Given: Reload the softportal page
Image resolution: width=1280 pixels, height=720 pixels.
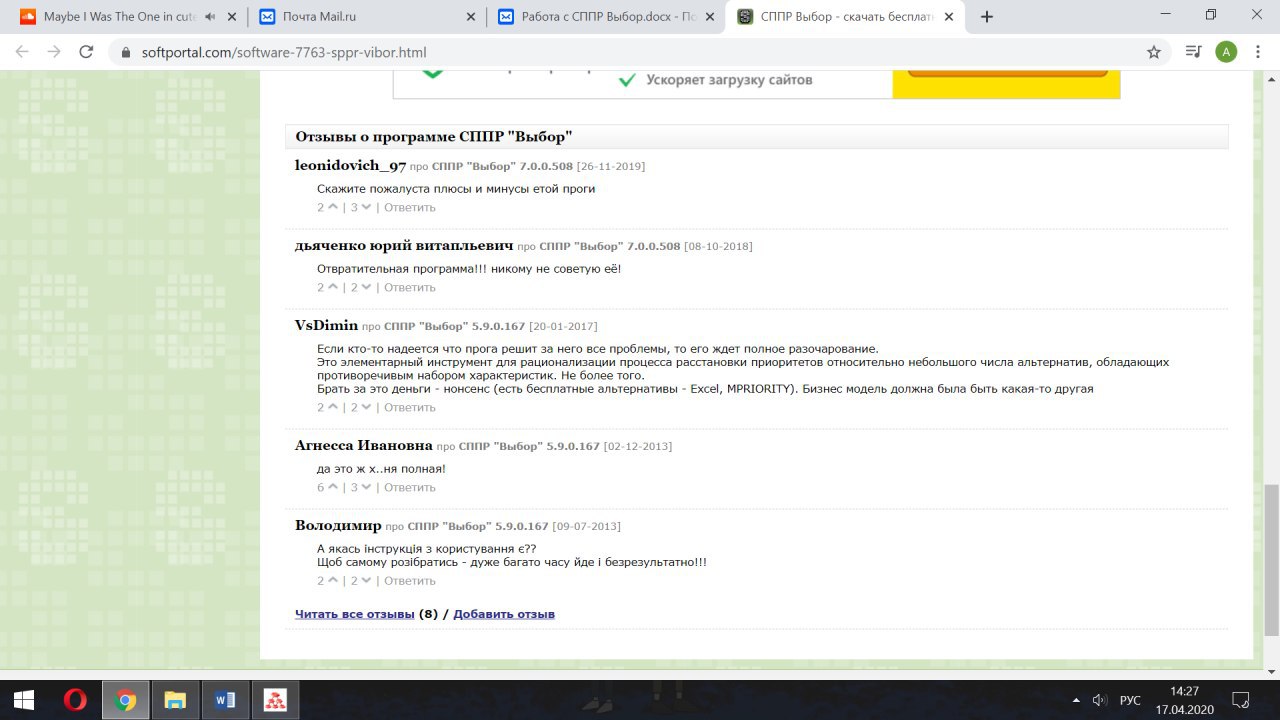Looking at the screenshot, I should (x=86, y=52).
